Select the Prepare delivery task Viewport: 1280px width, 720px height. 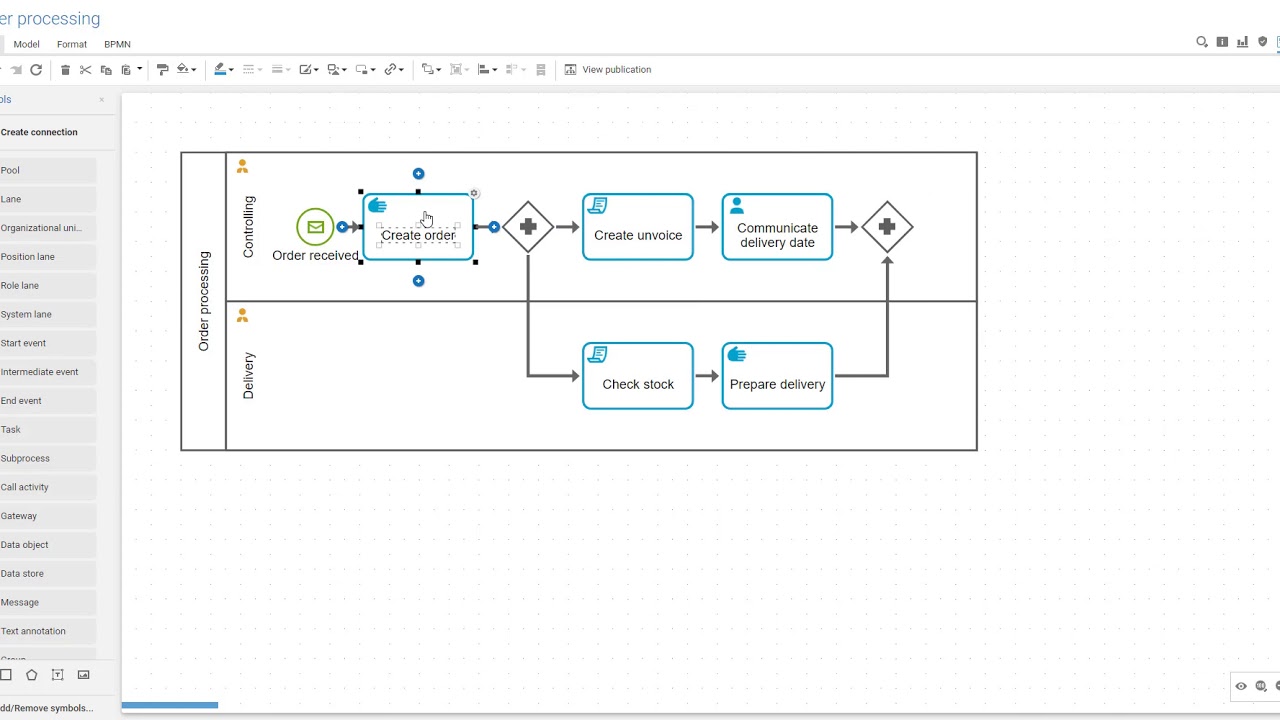[777, 376]
